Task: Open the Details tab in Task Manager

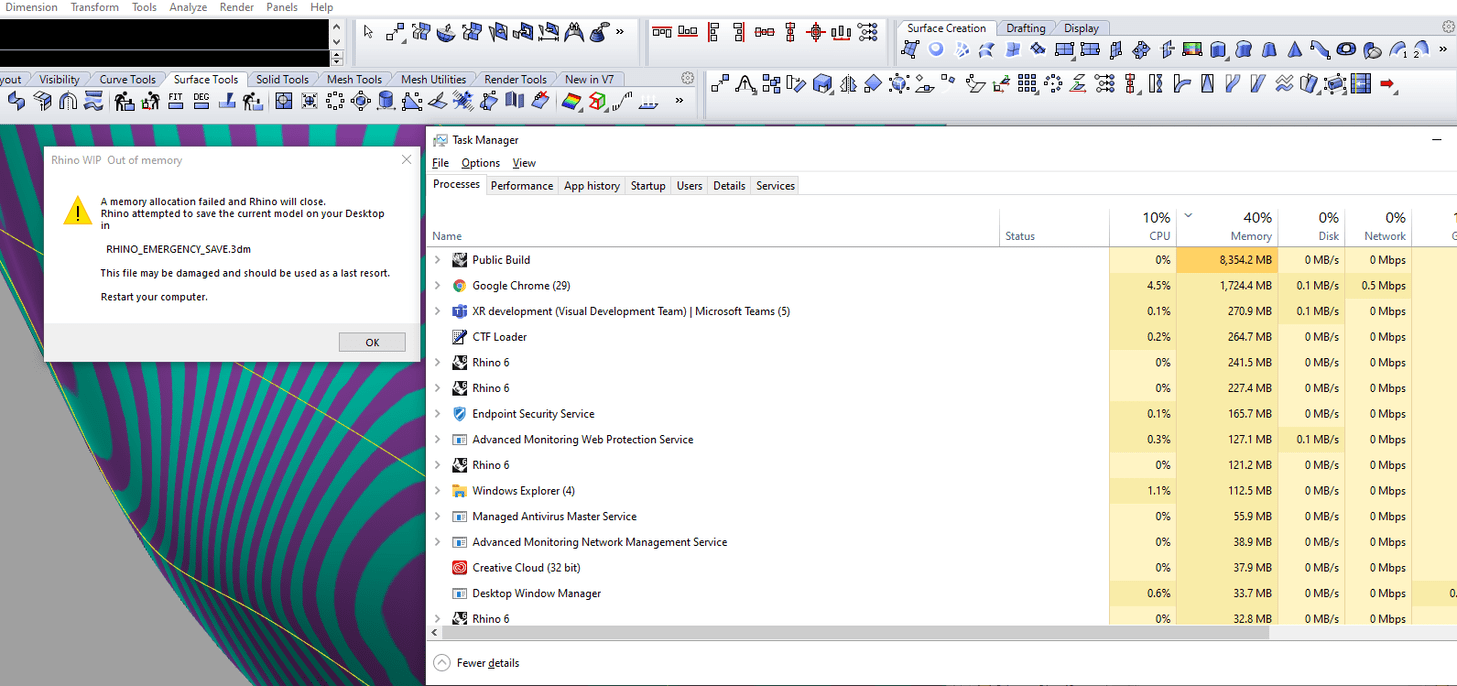Action: pyautogui.click(x=729, y=186)
